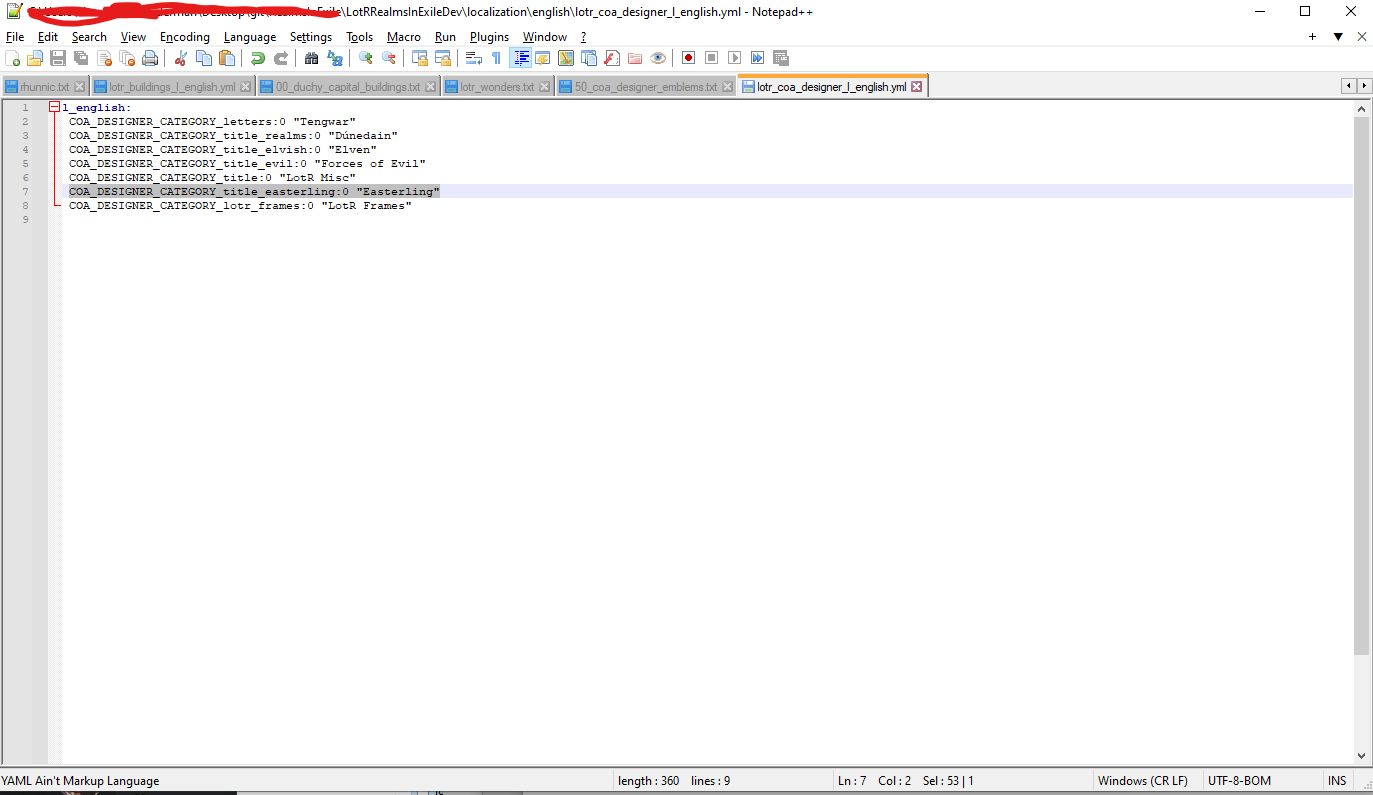Start macro recording with red dot
Viewport: 1373px width, 795px height.
click(688, 58)
